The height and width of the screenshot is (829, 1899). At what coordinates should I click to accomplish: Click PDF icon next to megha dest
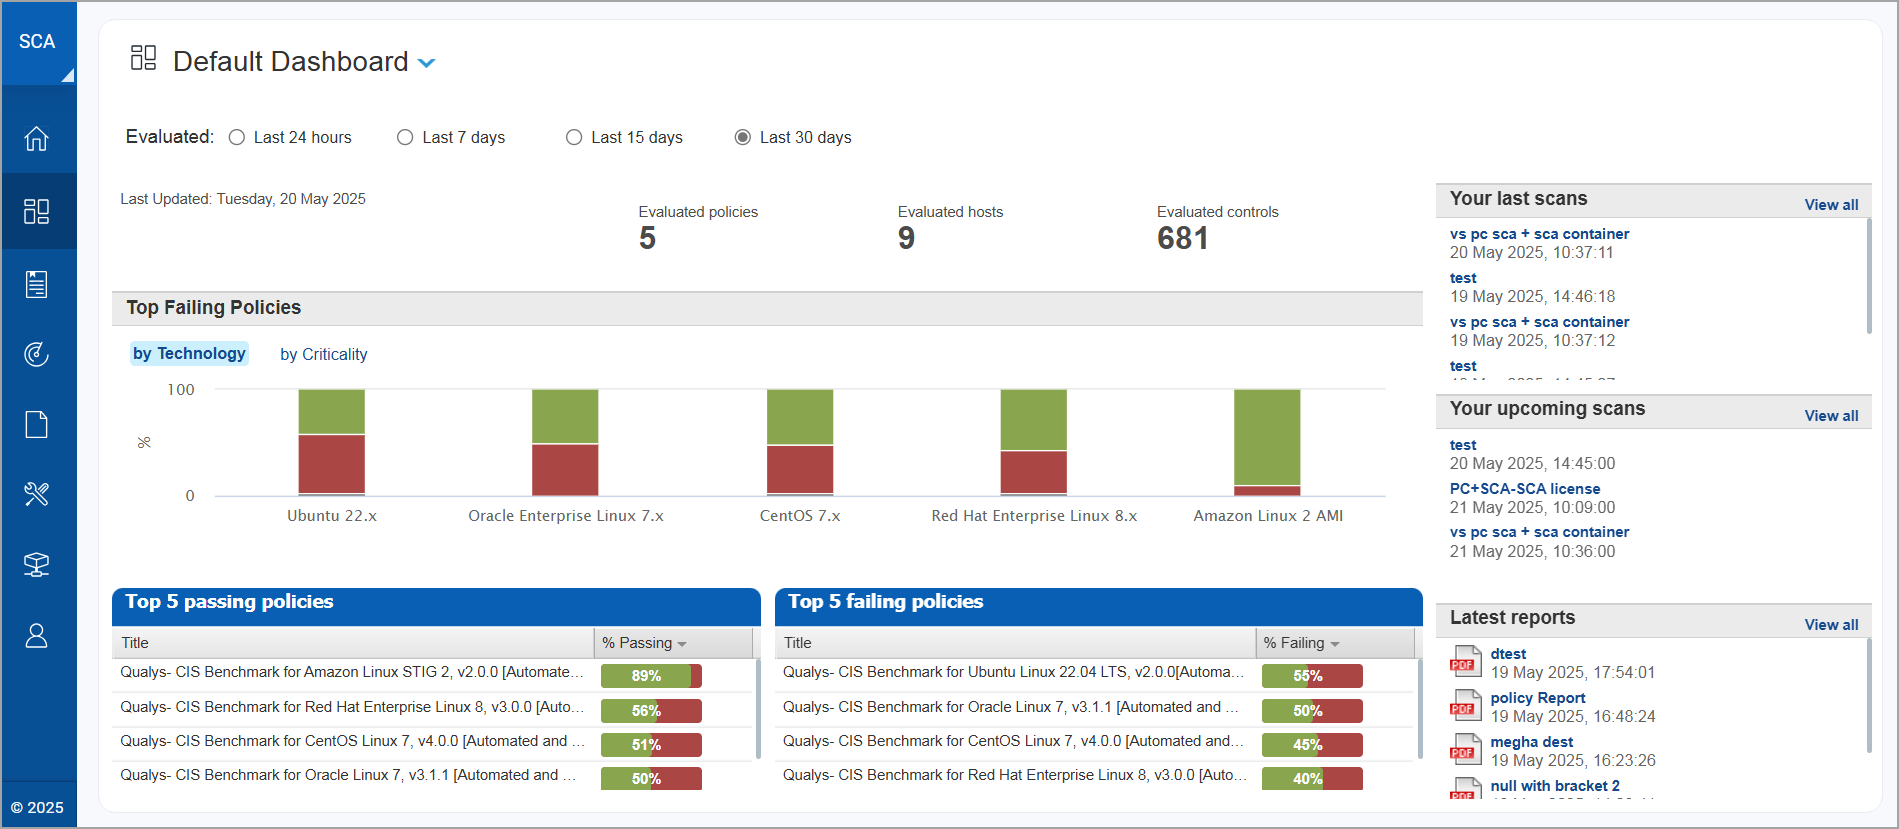1465,750
